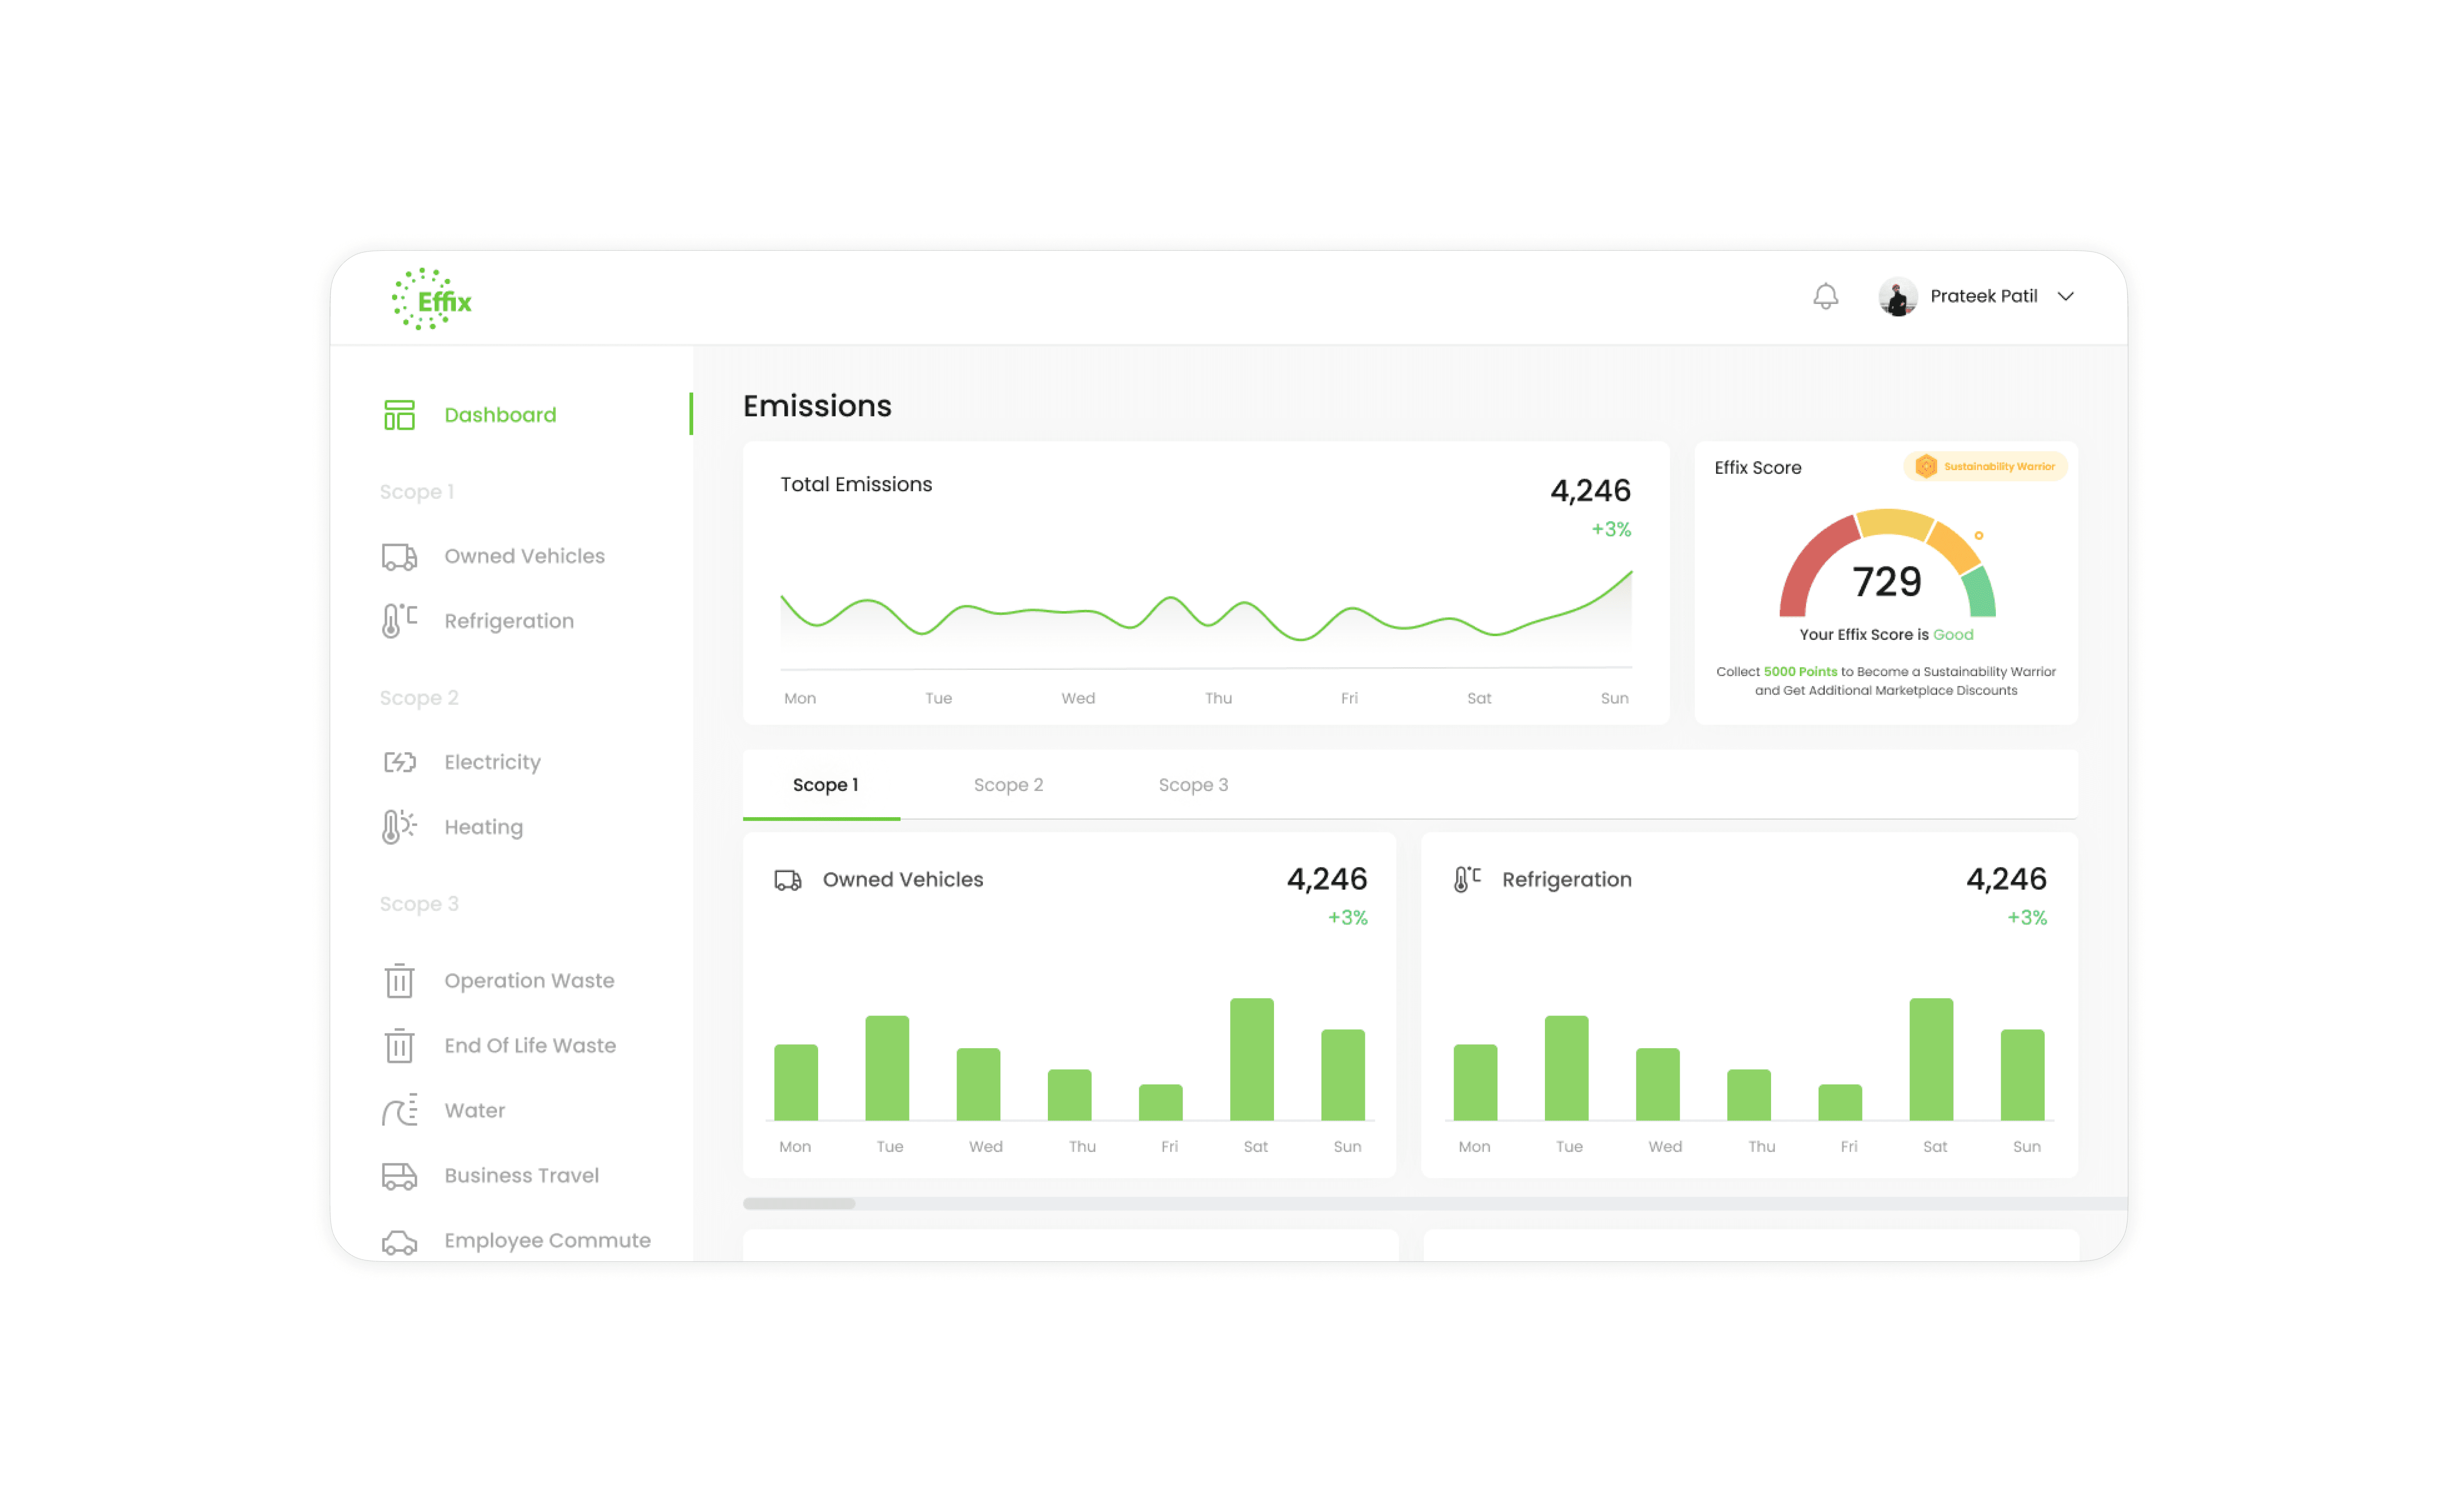Click the Business Travel bus icon
This screenshot has height=1512, width=2458.
tap(399, 1176)
